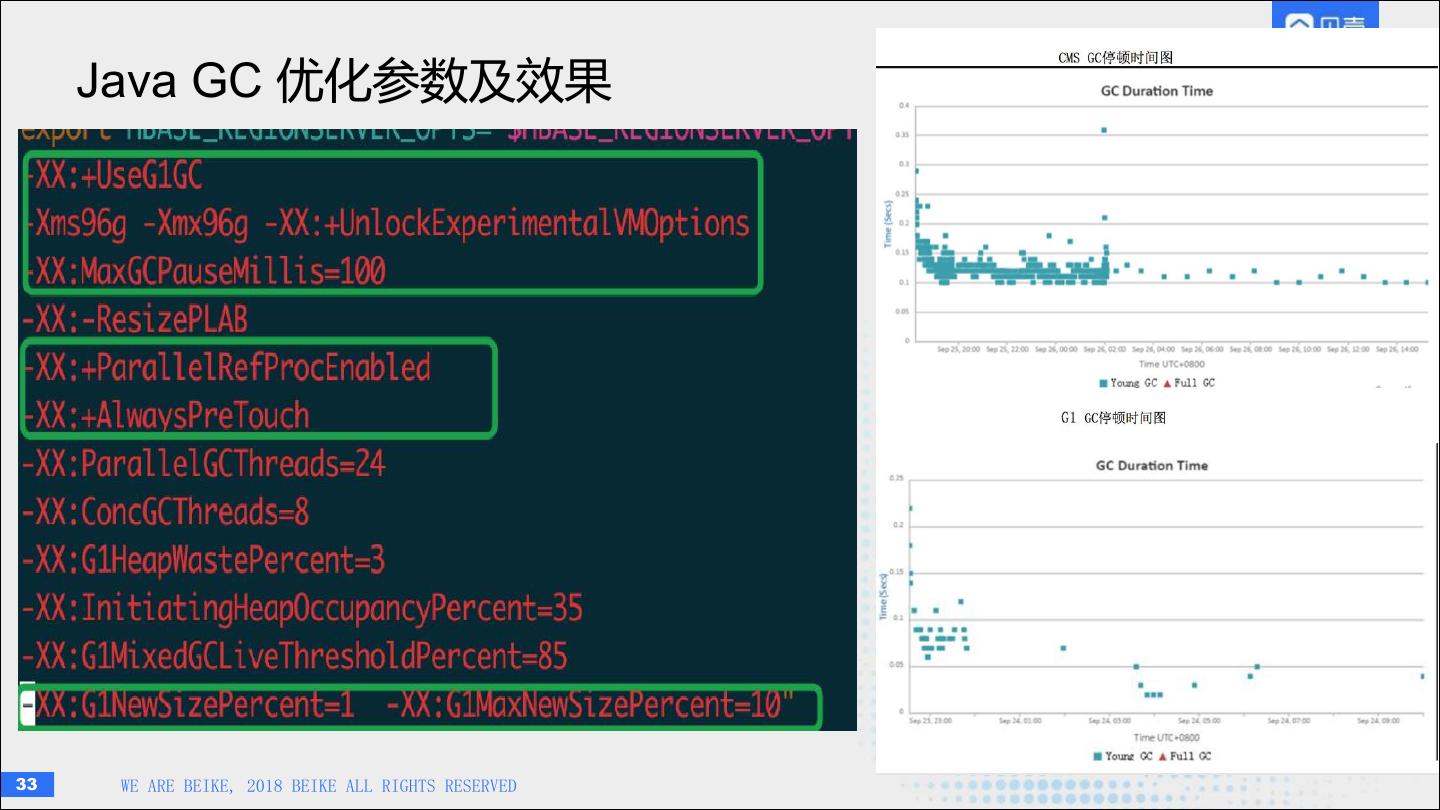
Task: Click the "Sep 25, 22:00" axis tick
Action: click(x=1007, y=350)
